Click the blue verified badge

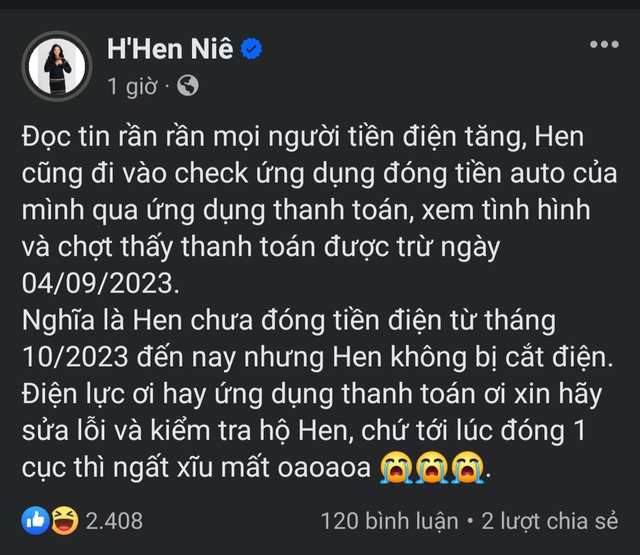click(x=251, y=49)
